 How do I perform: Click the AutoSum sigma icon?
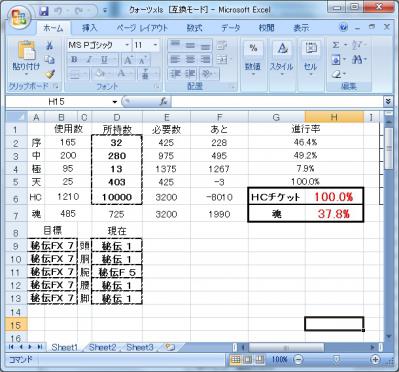click(x=335, y=45)
